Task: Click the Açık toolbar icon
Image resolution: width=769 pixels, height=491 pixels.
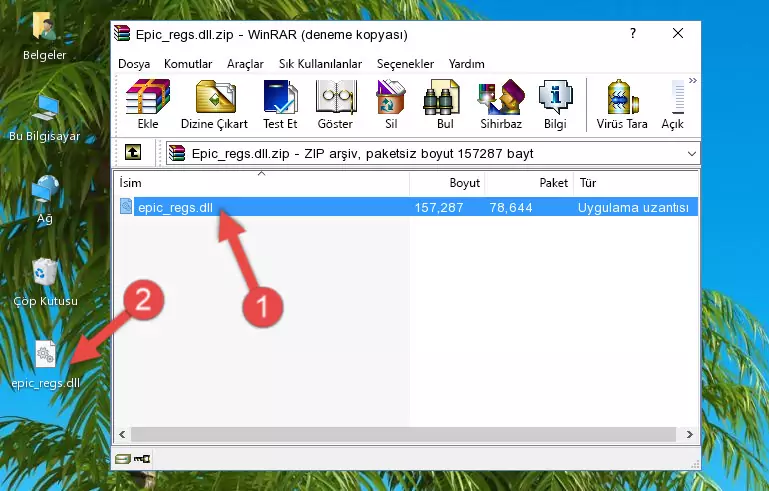Action: pyautogui.click(x=673, y=104)
